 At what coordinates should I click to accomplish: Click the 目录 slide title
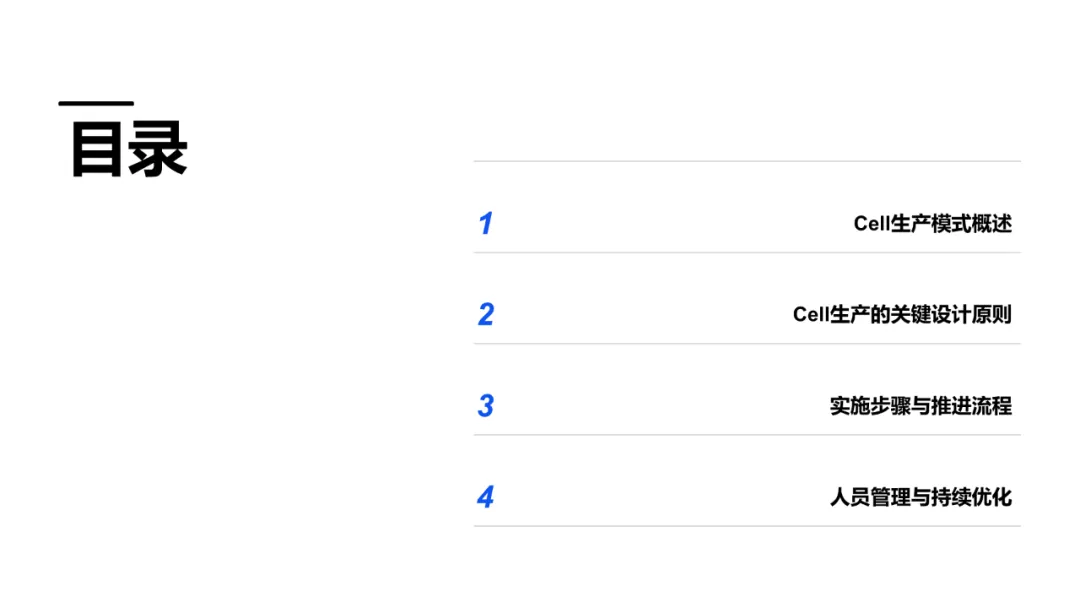pyautogui.click(x=129, y=149)
